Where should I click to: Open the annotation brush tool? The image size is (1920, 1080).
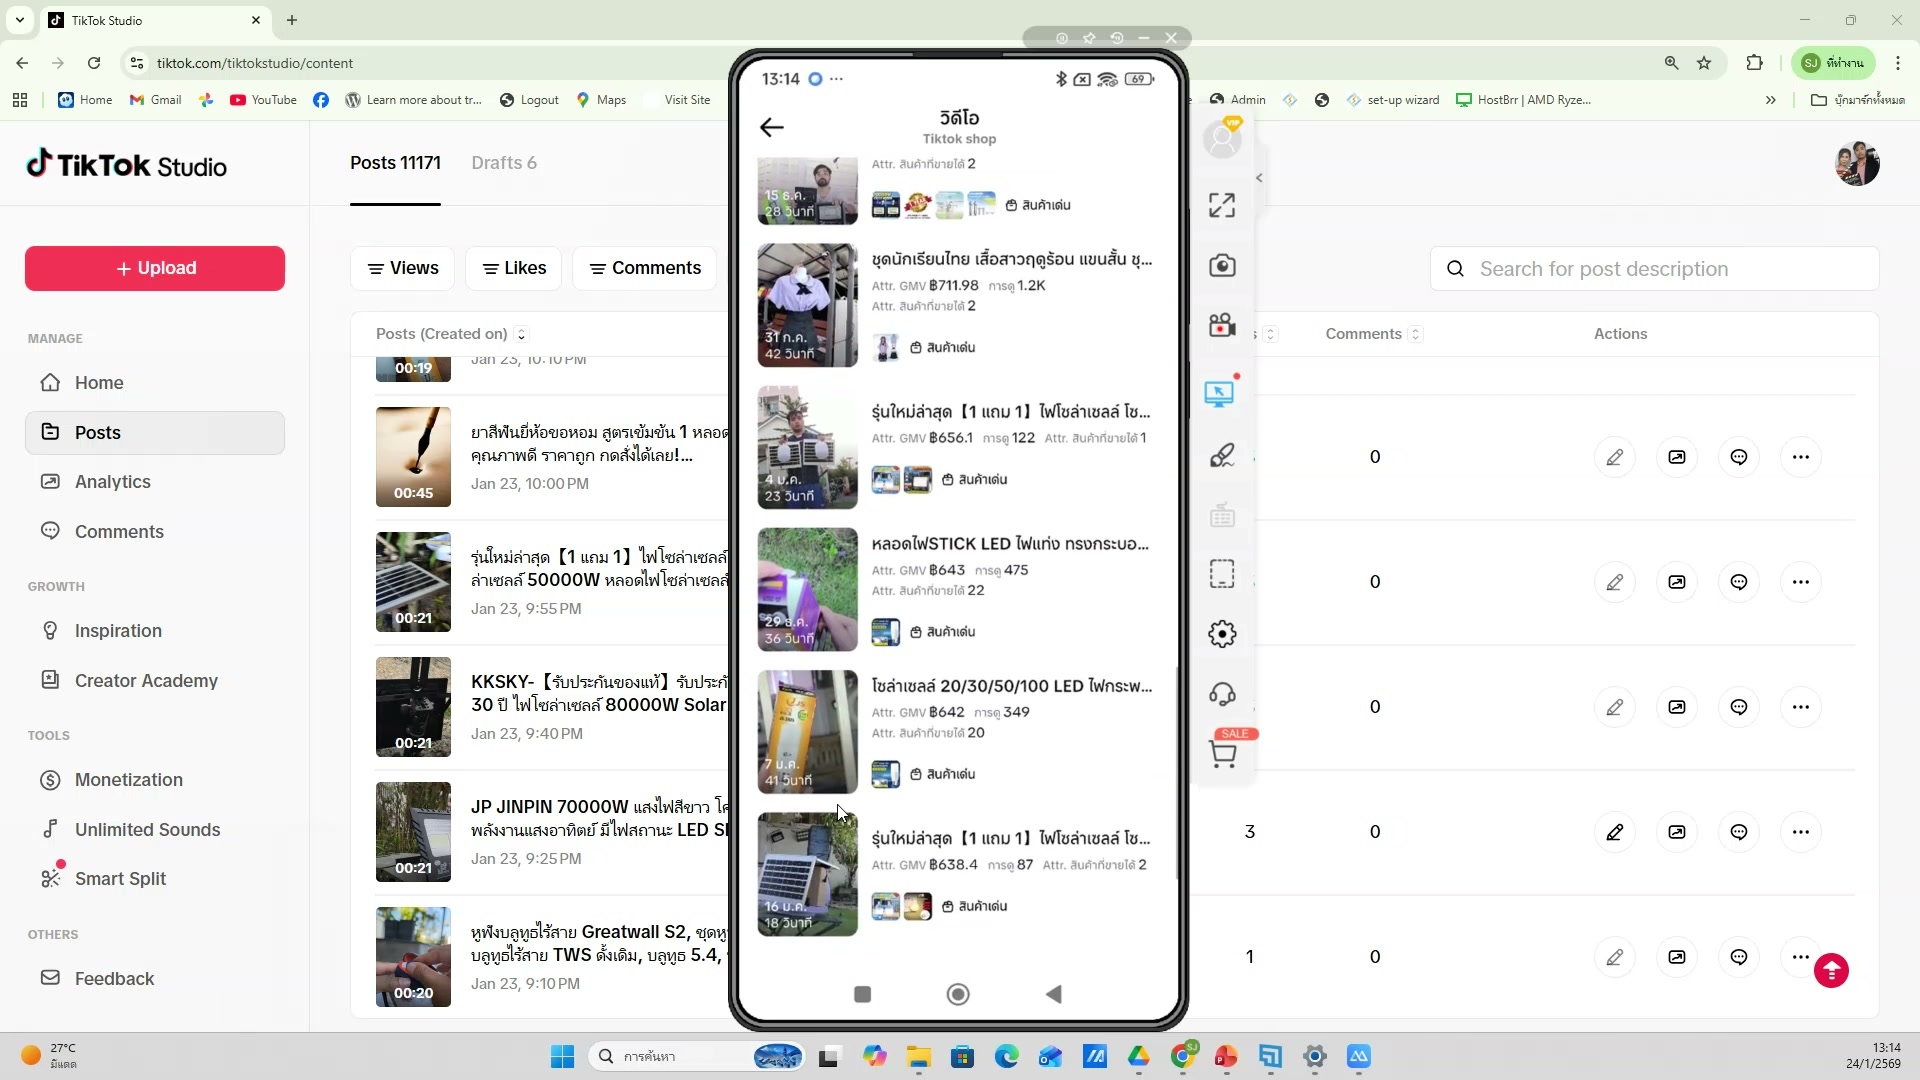click(x=1222, y=455)
